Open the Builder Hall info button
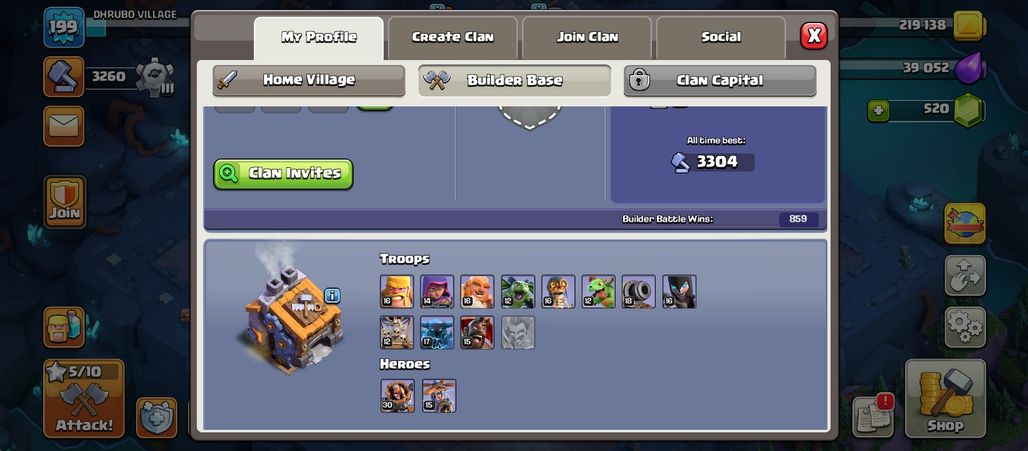Screen dimensions: 1028x451 (x=332, y=296)
